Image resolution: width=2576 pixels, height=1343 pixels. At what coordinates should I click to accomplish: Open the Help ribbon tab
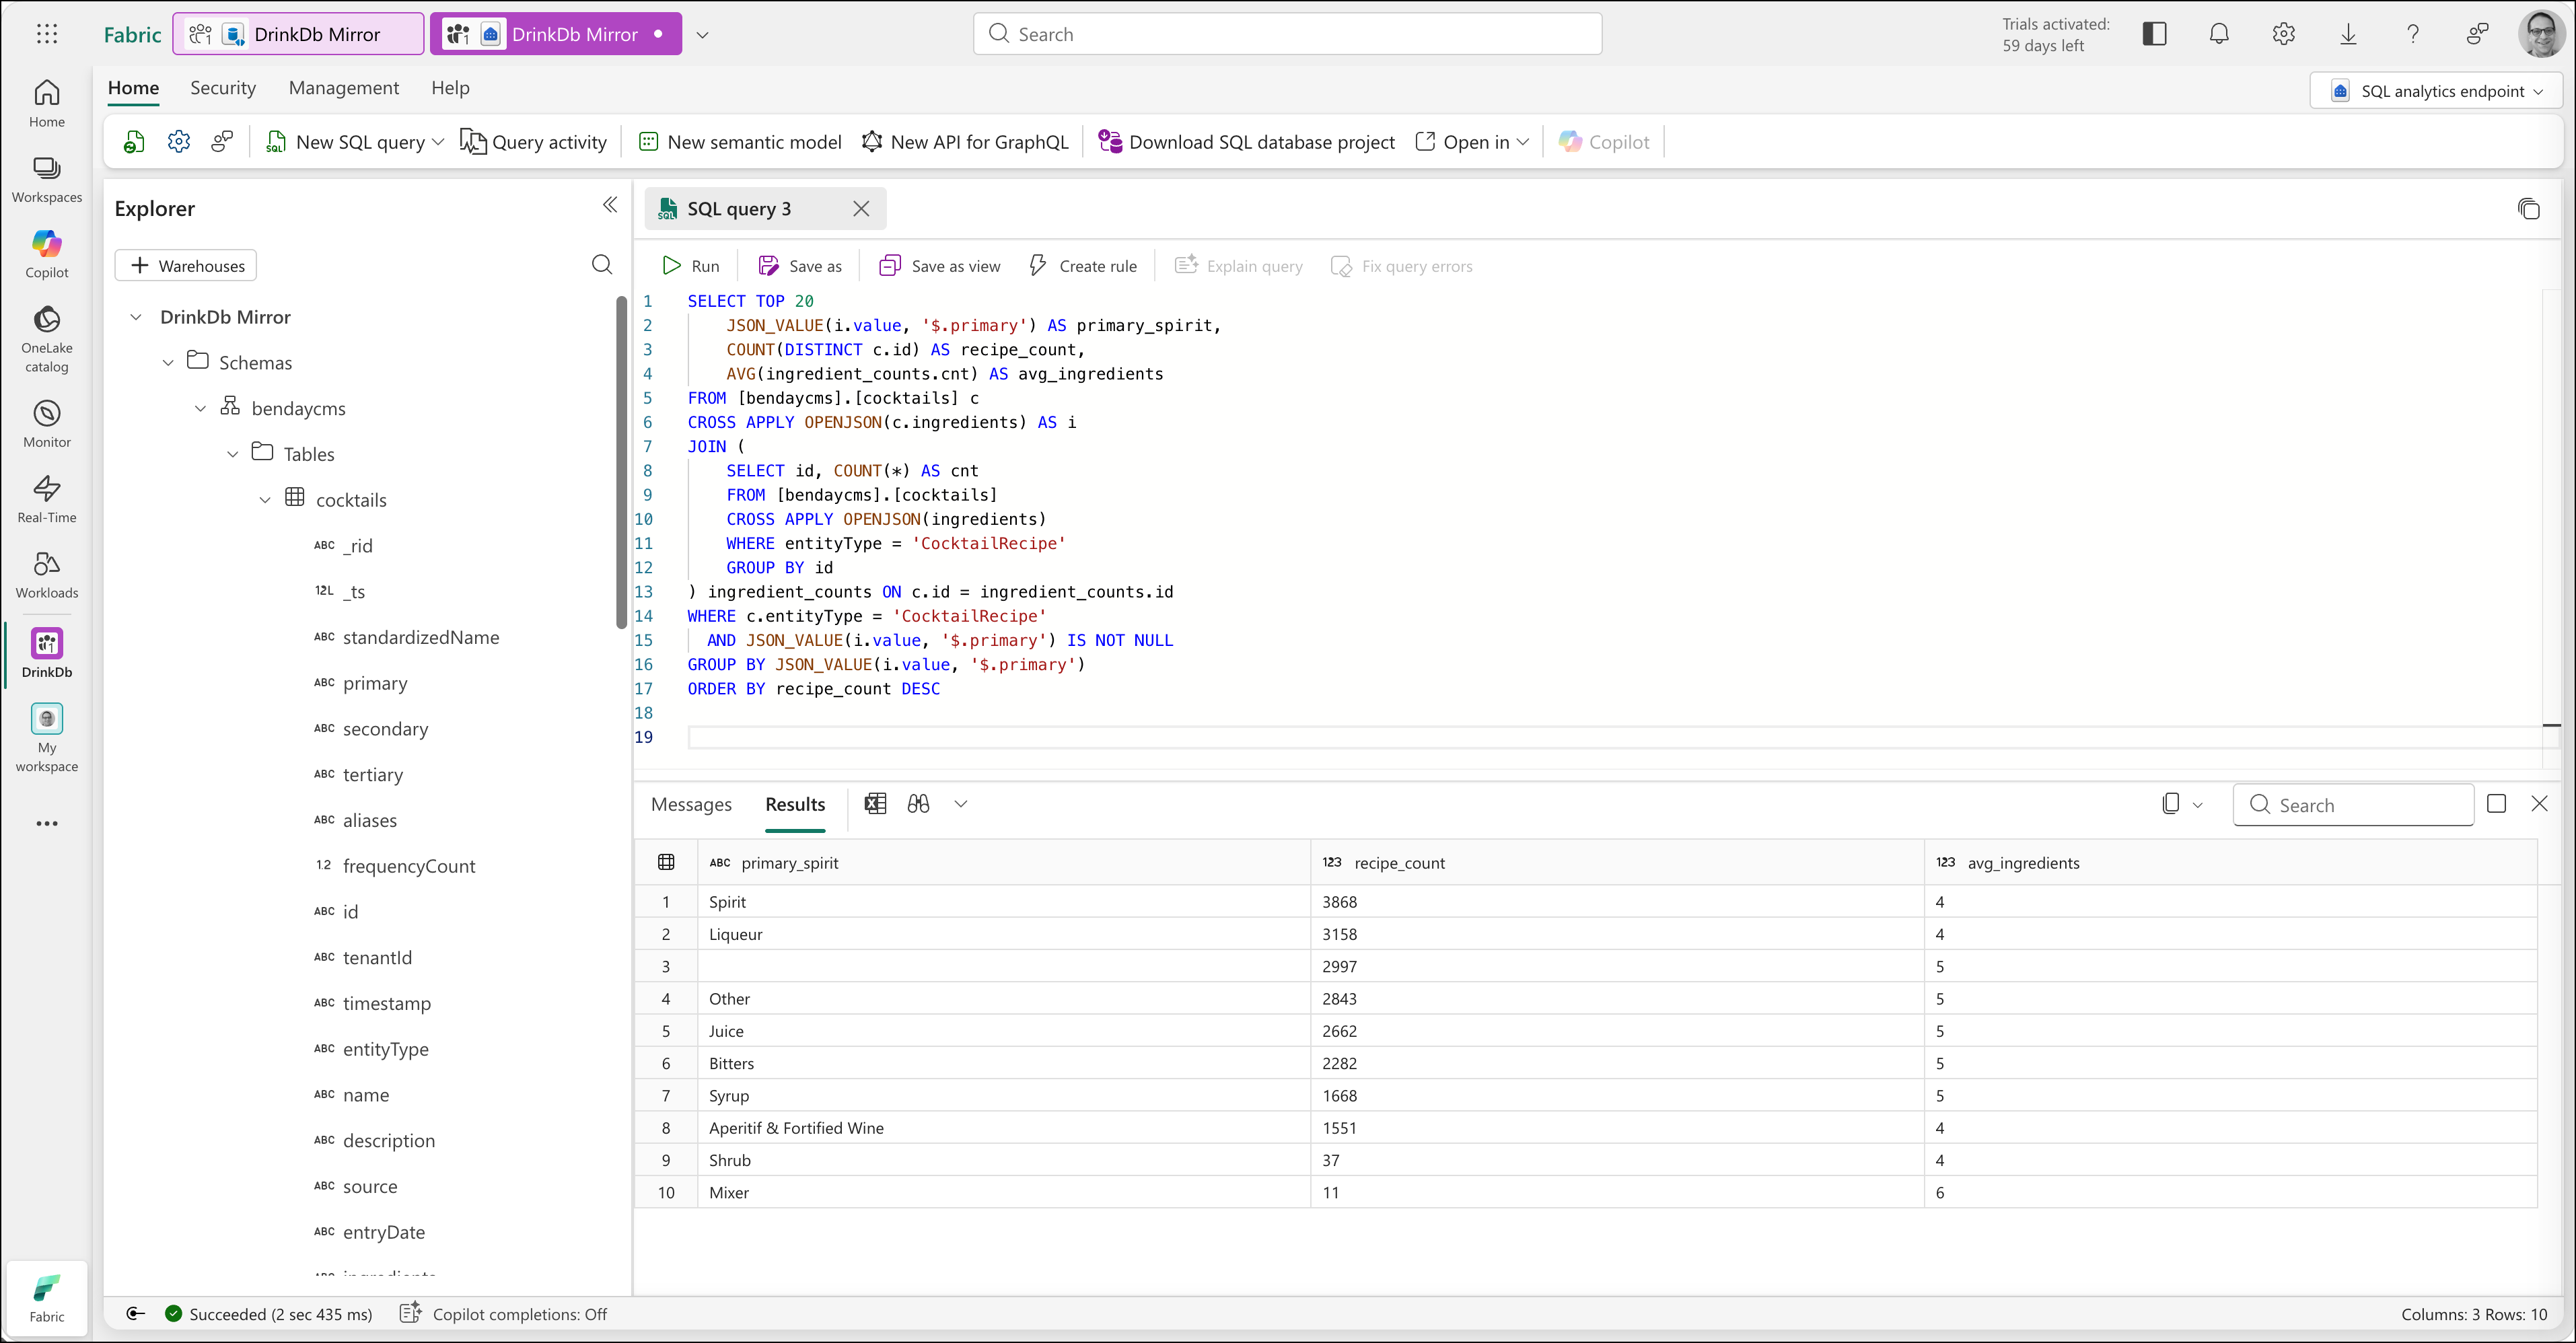coord(450,88)
